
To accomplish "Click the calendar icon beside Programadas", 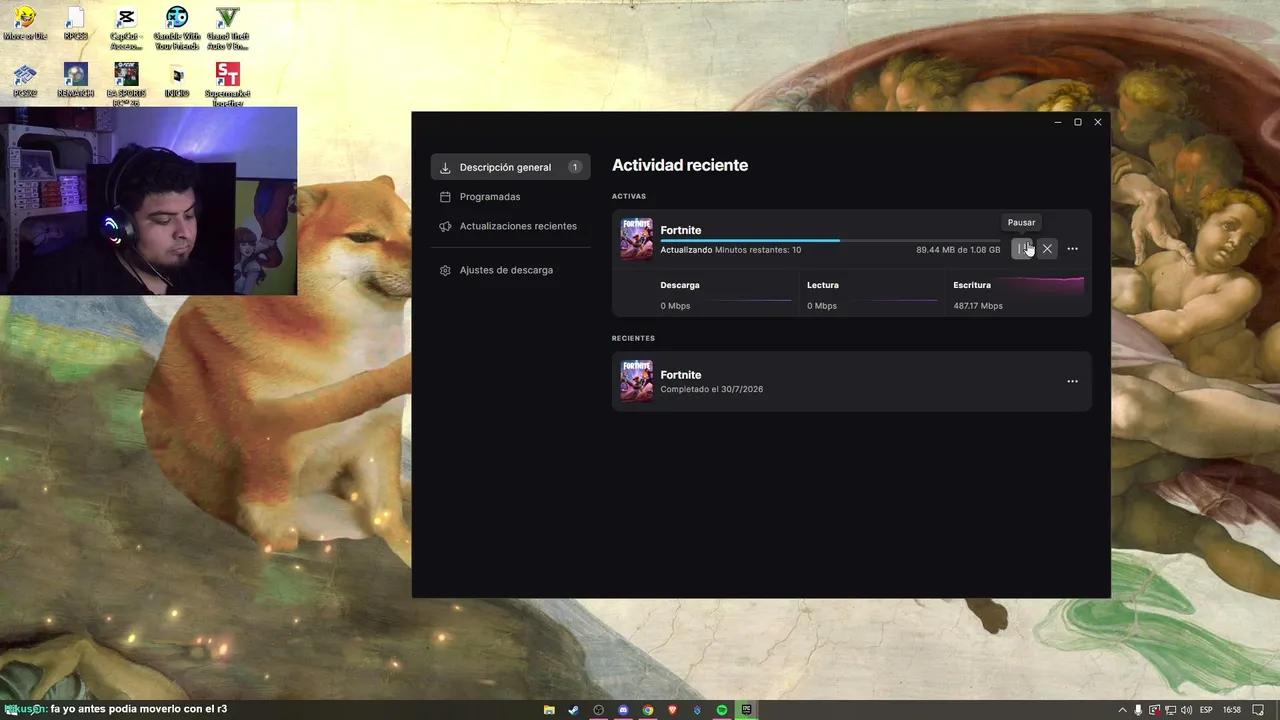I will 445,197.
